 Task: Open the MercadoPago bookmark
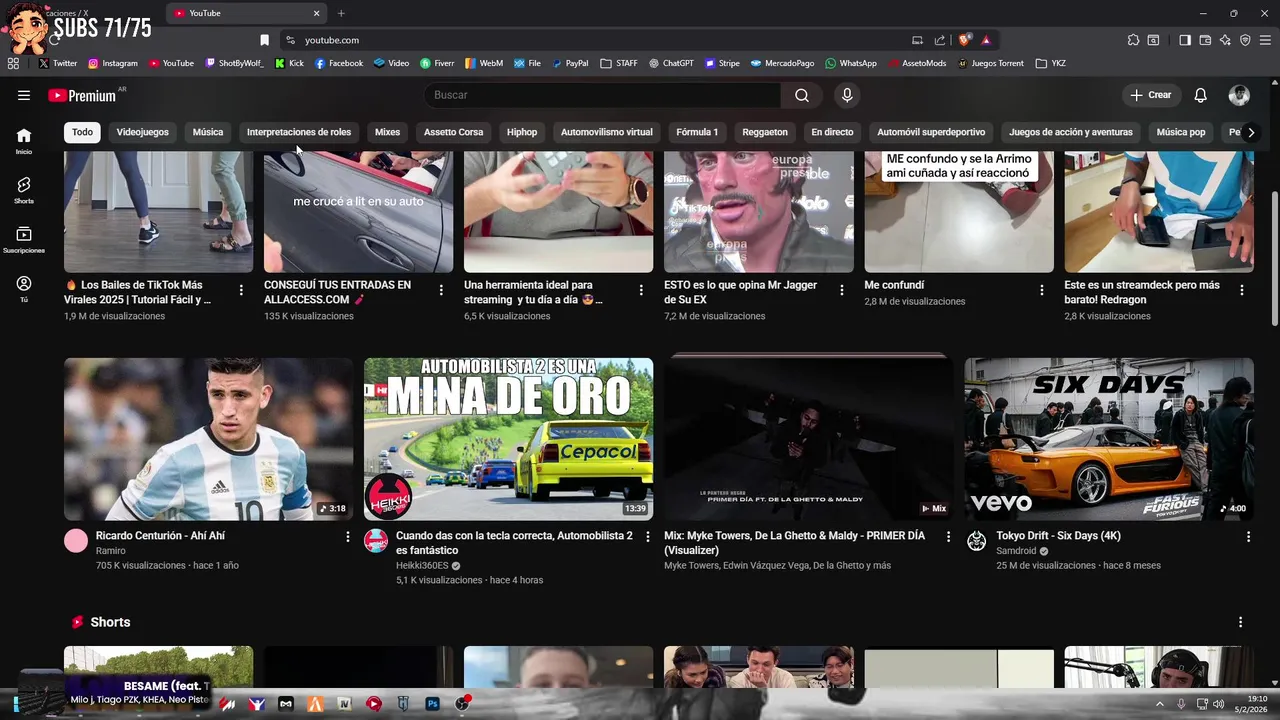782,63
